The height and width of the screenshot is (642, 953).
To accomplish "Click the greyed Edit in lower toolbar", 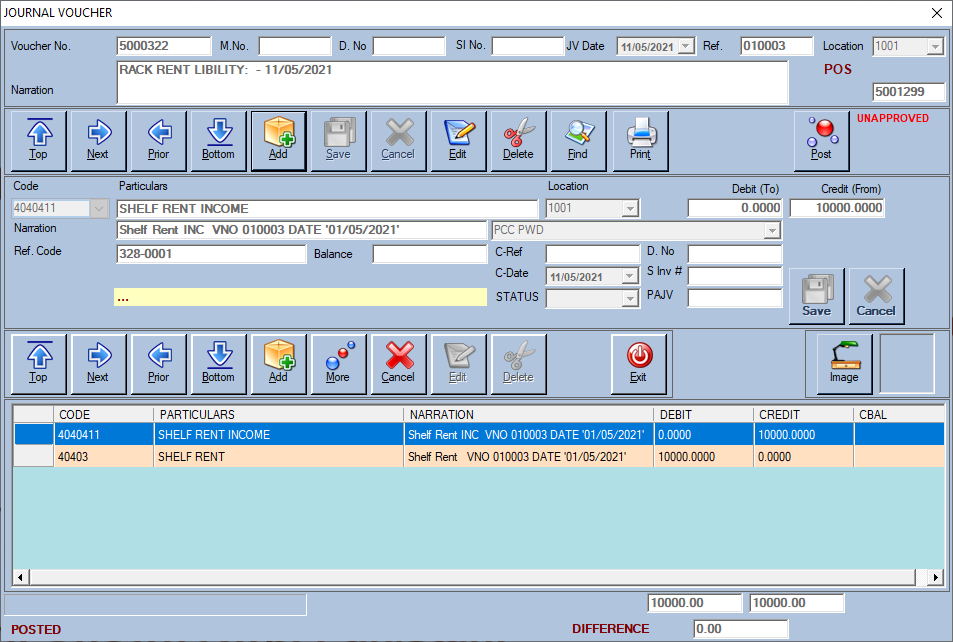I will pyautogui.click(x=458, y=364).
